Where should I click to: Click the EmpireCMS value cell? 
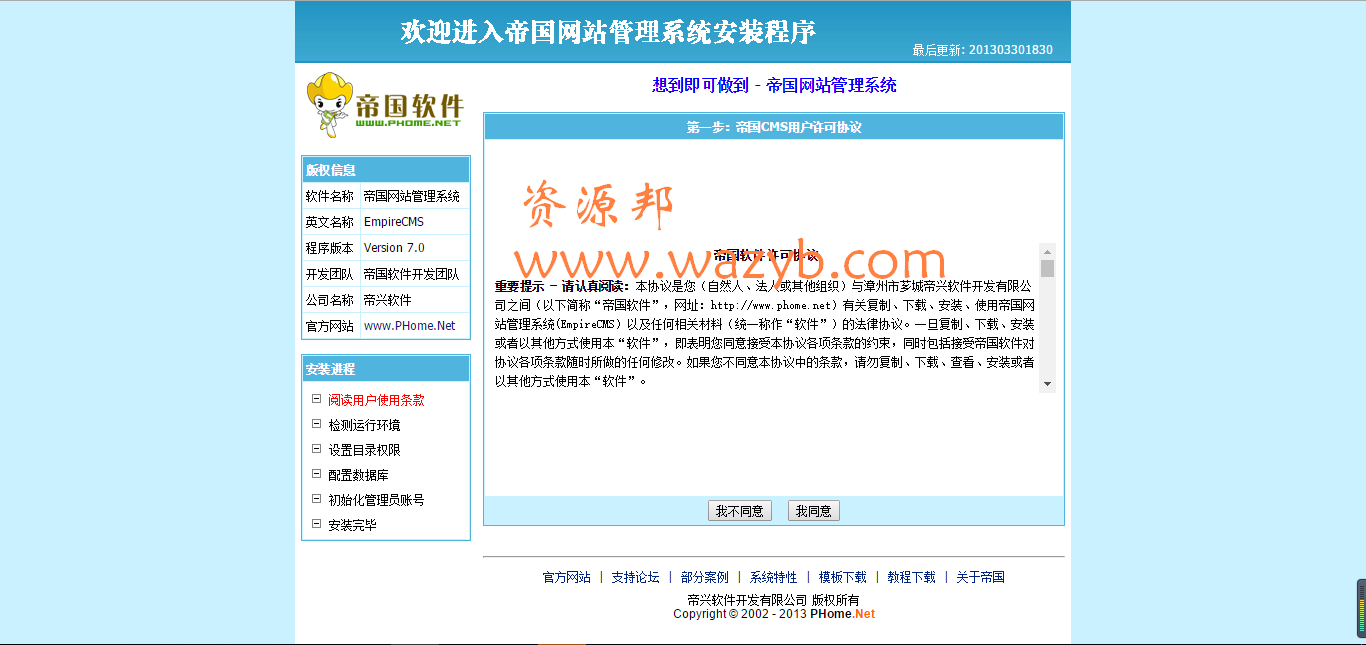[x=414, y=222]
